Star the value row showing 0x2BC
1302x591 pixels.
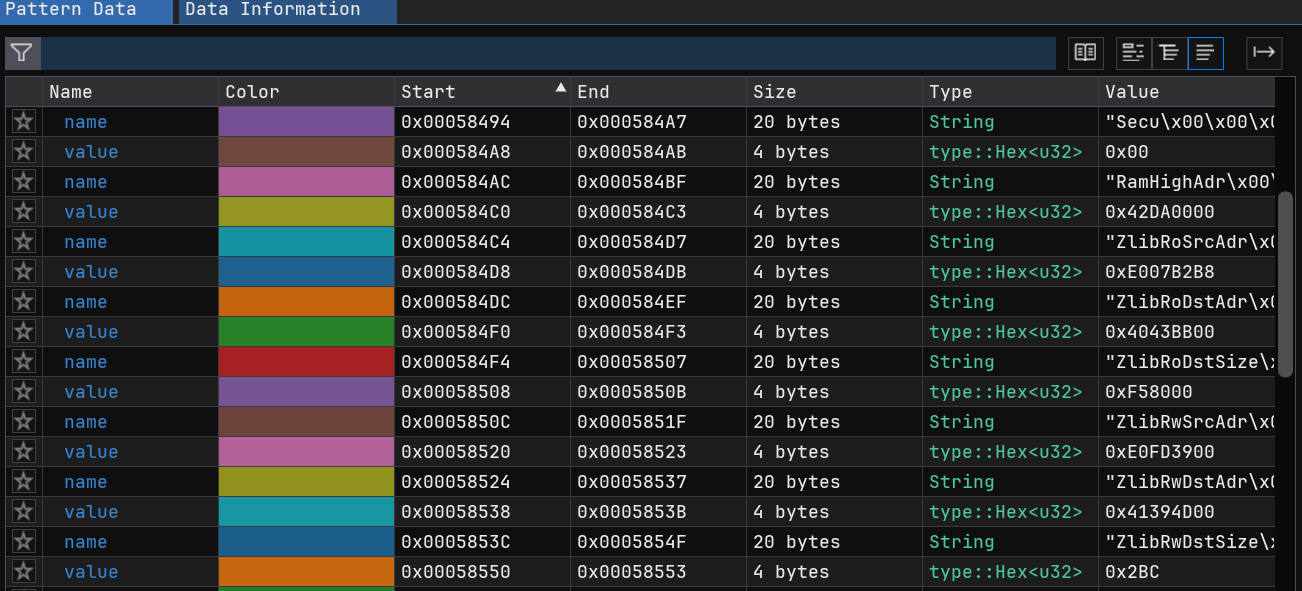point(24,572)
